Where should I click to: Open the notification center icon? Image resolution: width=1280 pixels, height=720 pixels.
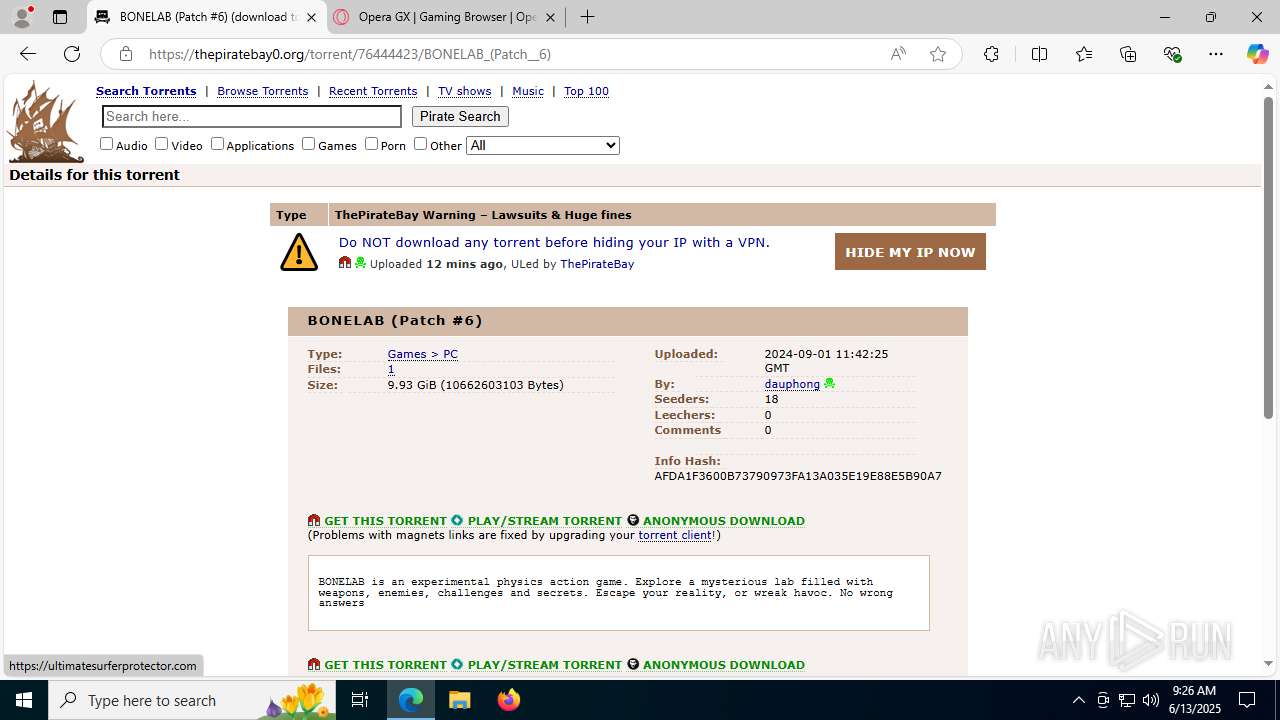tap(1247, 700)
